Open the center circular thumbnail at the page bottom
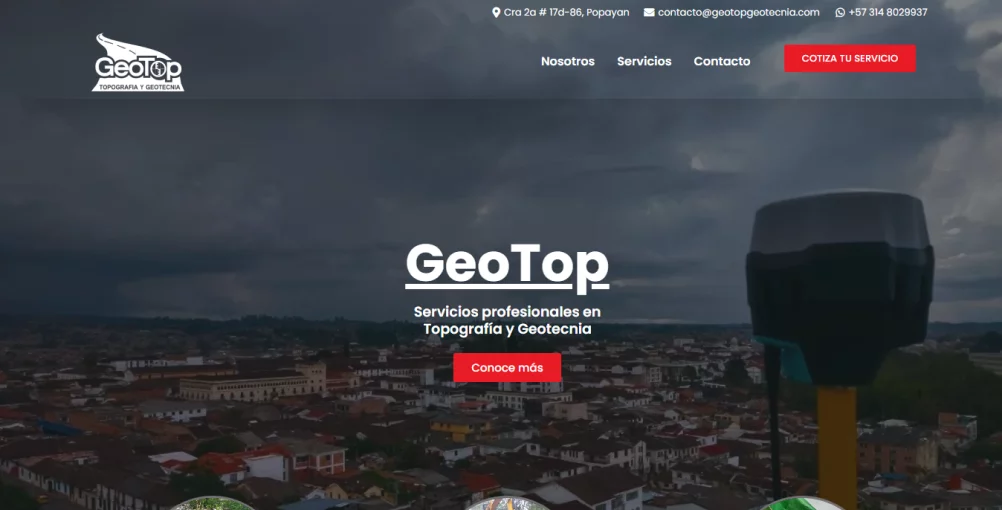This screenshot has width=1002, height=510. [507, 504]
